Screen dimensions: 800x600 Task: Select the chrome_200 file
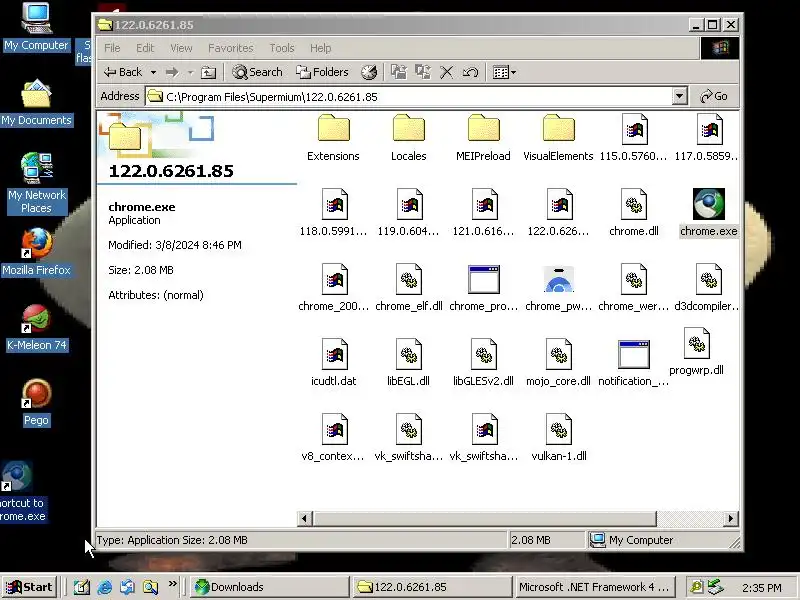coord(333,287)
